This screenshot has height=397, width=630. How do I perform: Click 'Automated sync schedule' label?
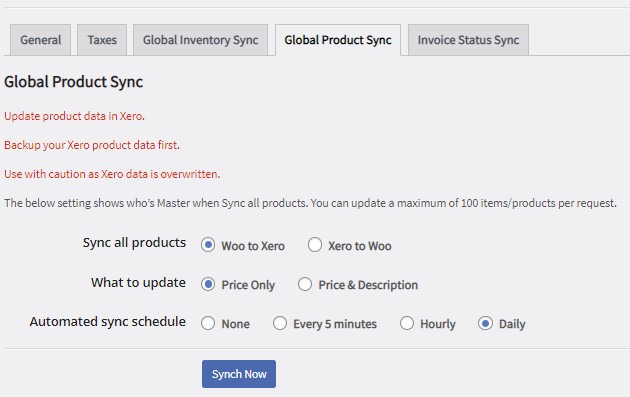[108, 321]
